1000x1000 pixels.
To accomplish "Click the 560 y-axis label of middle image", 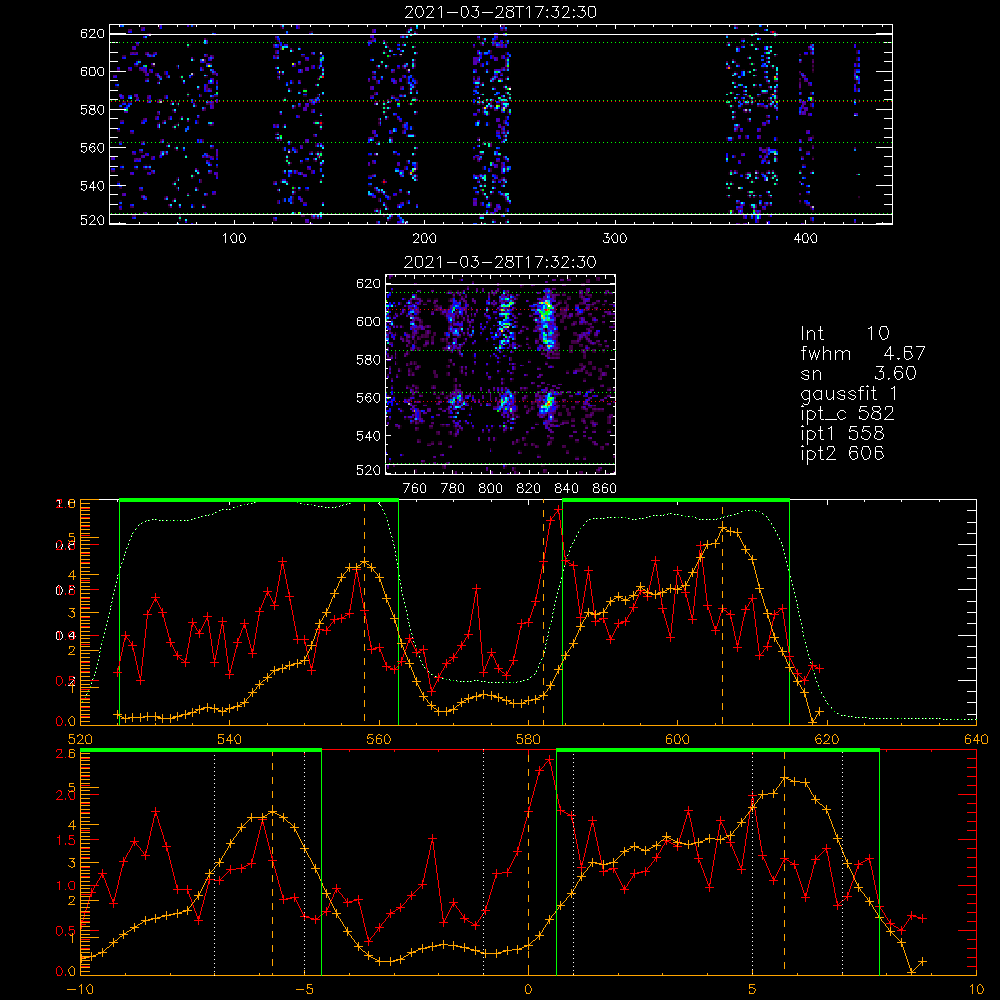I will 369,398.
